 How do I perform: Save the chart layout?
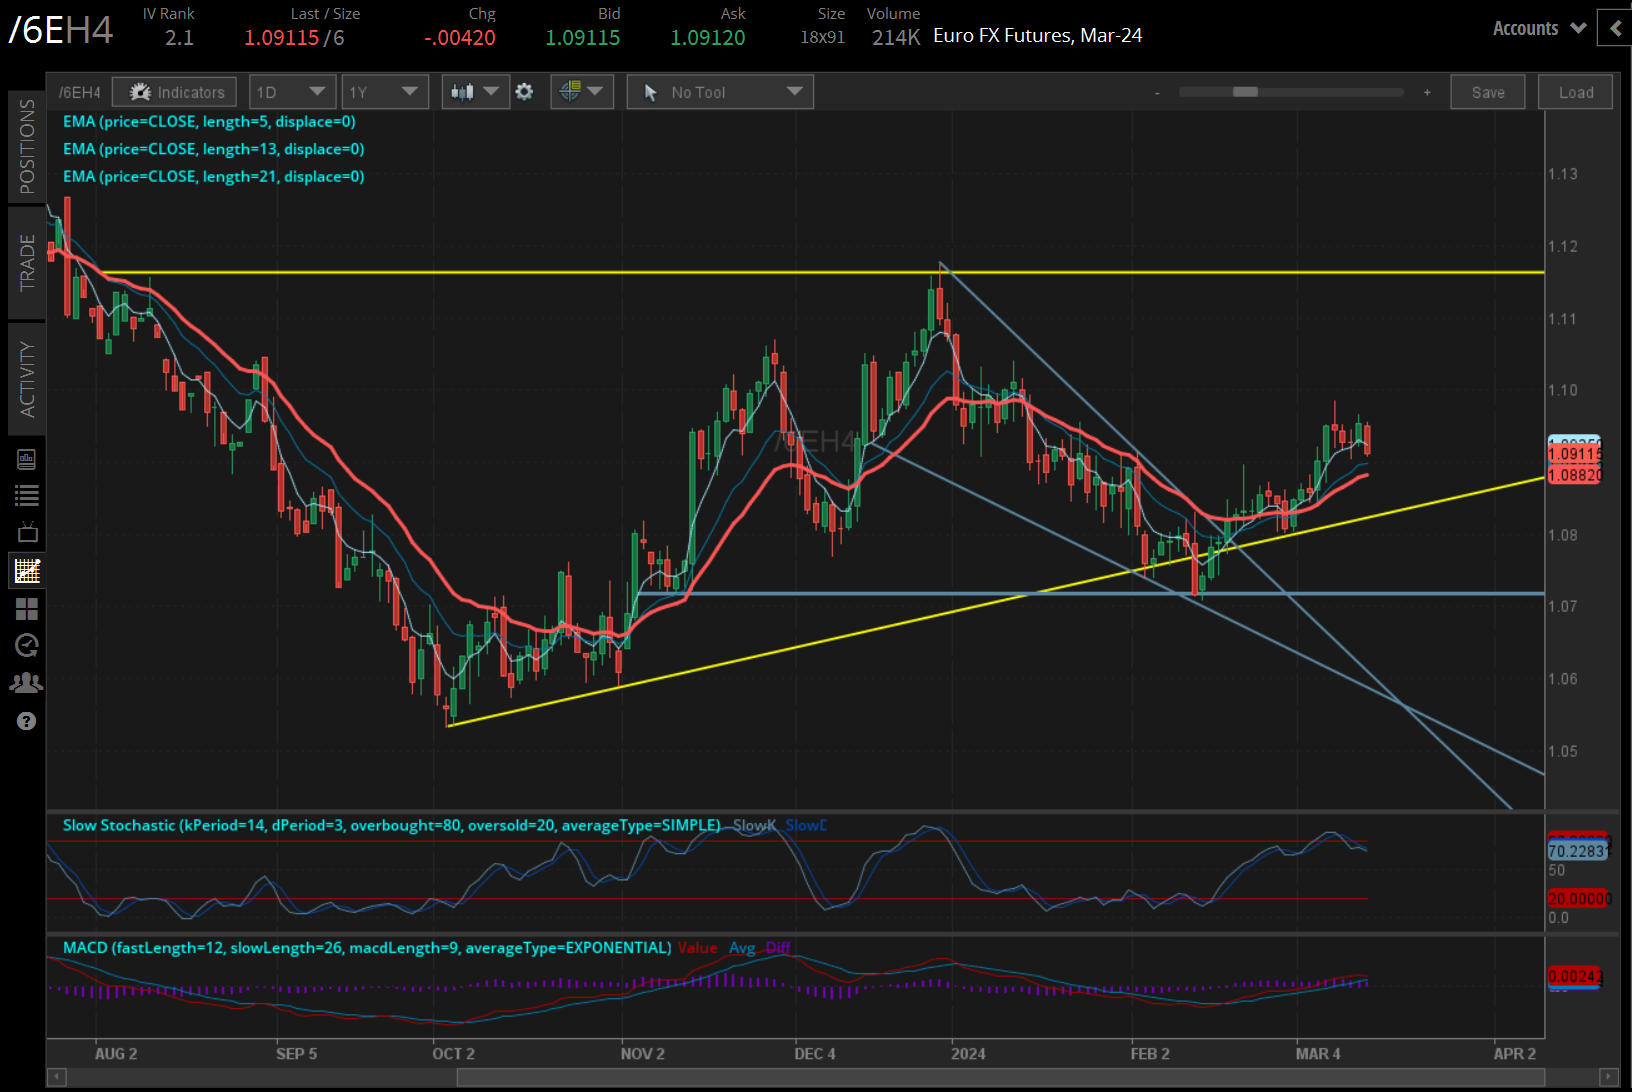point(1487,92)
